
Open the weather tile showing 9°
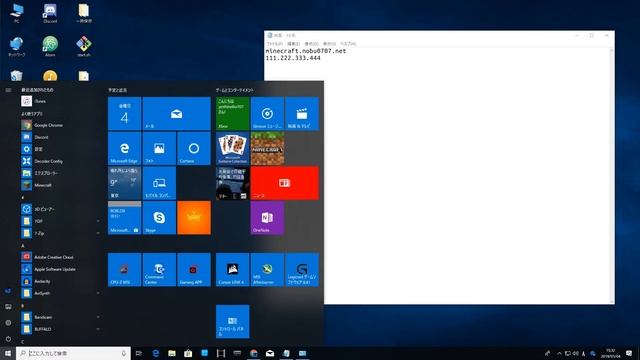124,183
